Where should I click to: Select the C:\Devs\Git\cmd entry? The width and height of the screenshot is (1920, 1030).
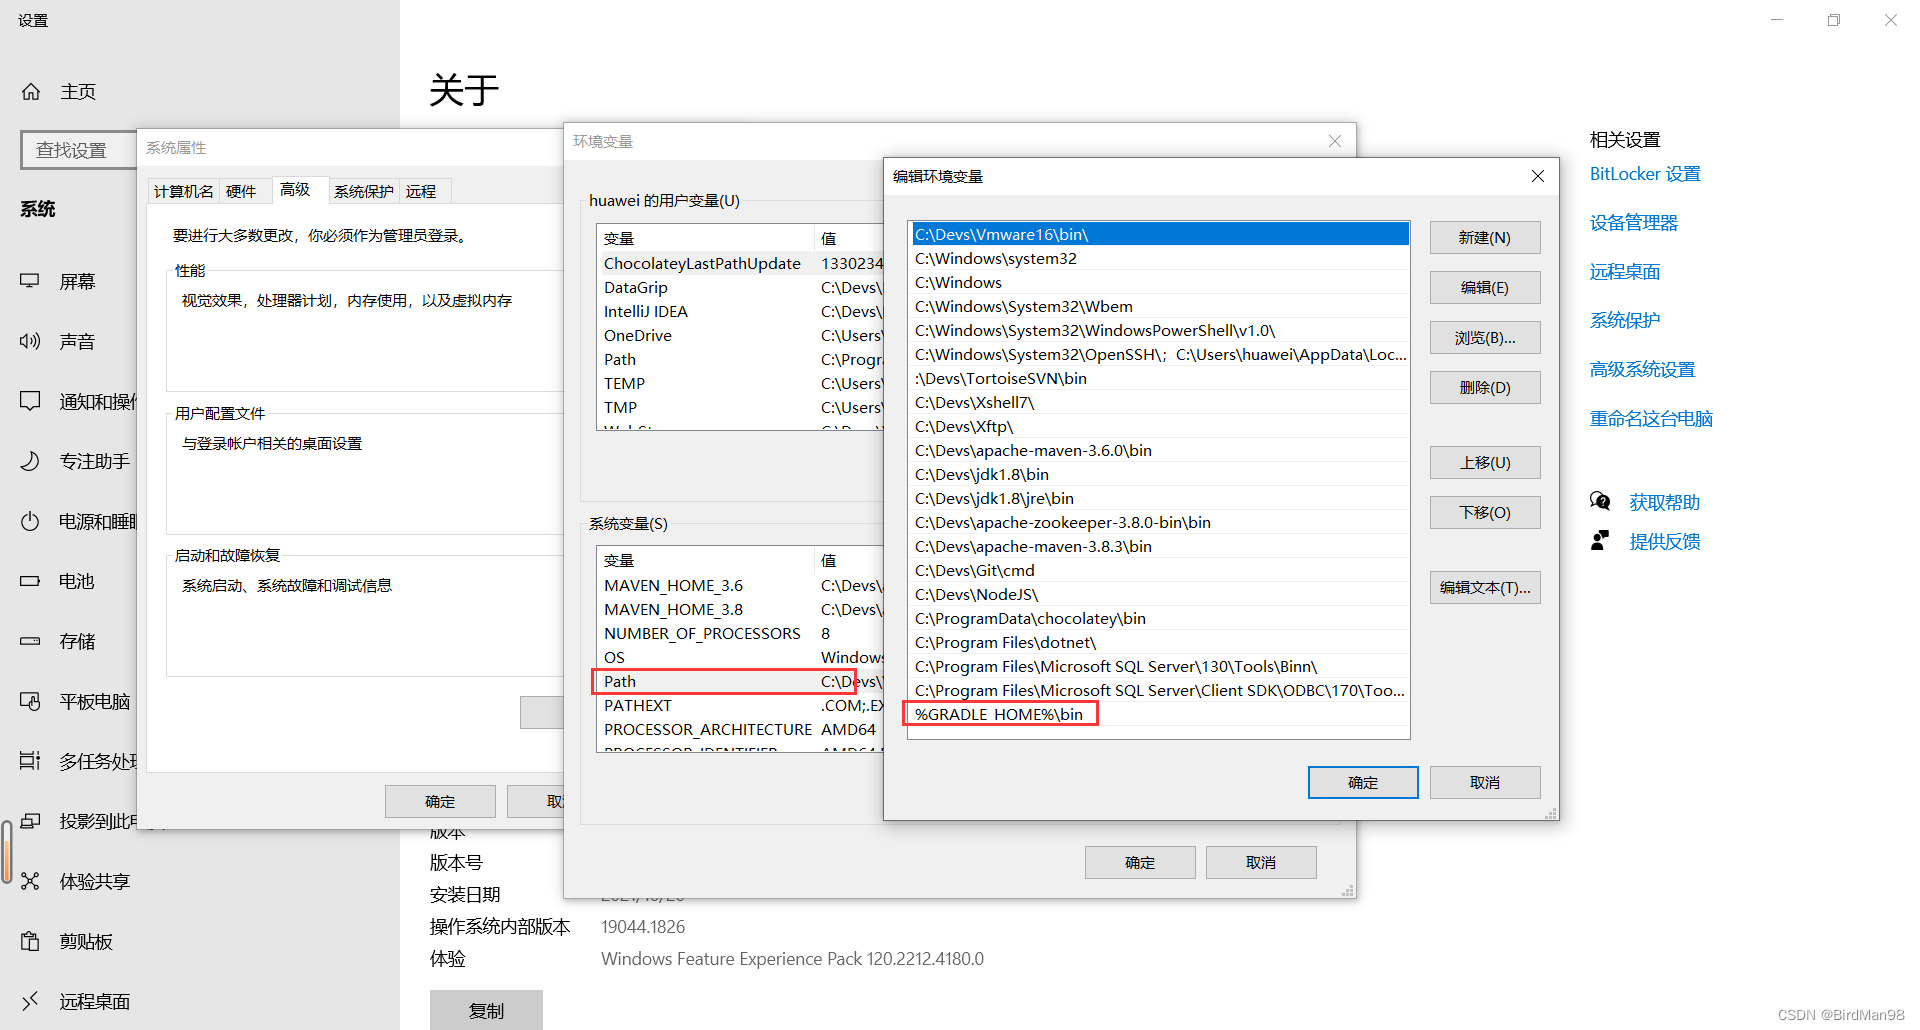(x=1160, y=570)
